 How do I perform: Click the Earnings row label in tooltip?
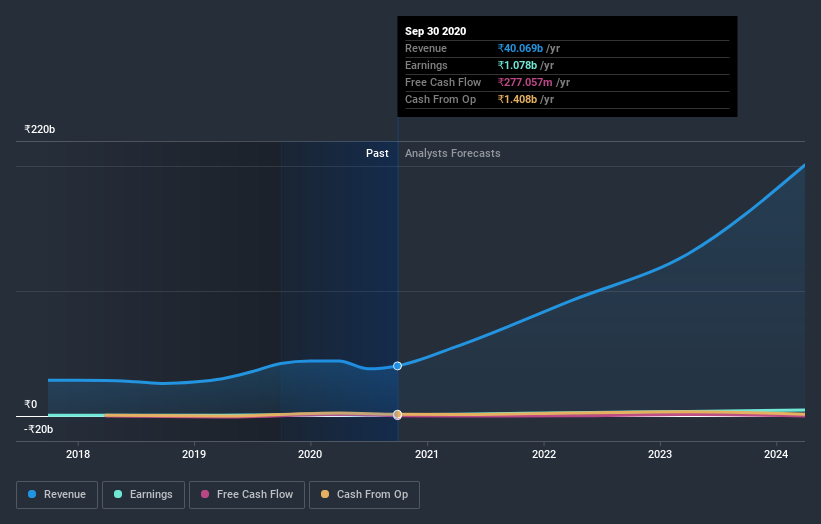(x=426, y=65)
